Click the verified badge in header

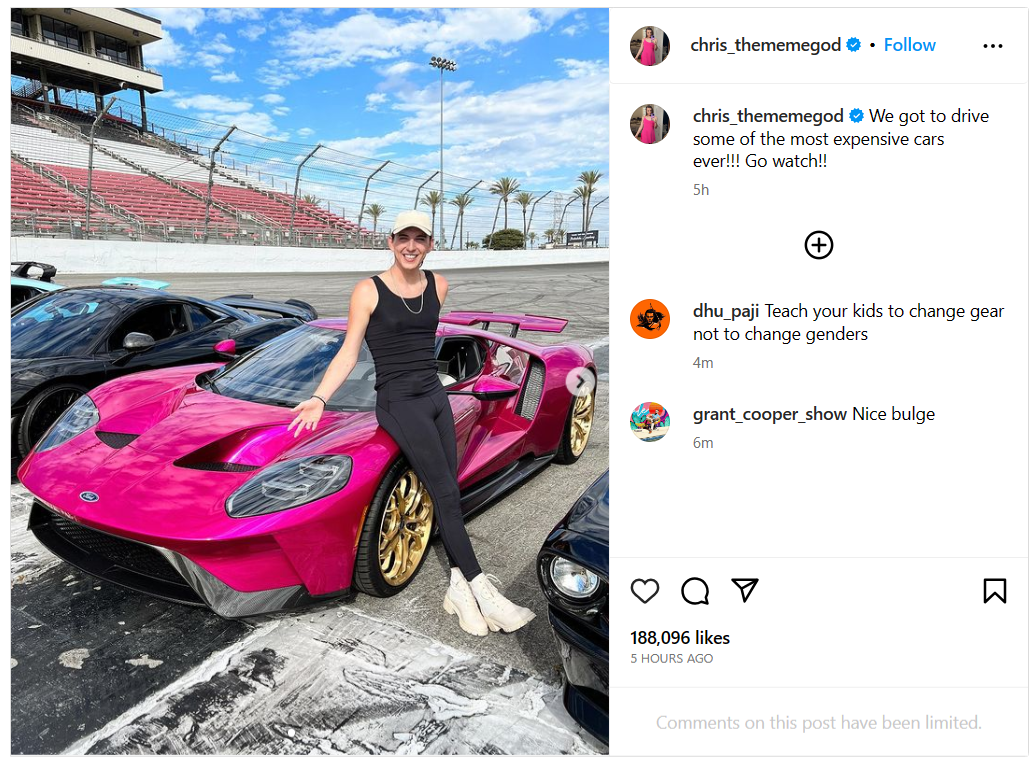(853, 45)
